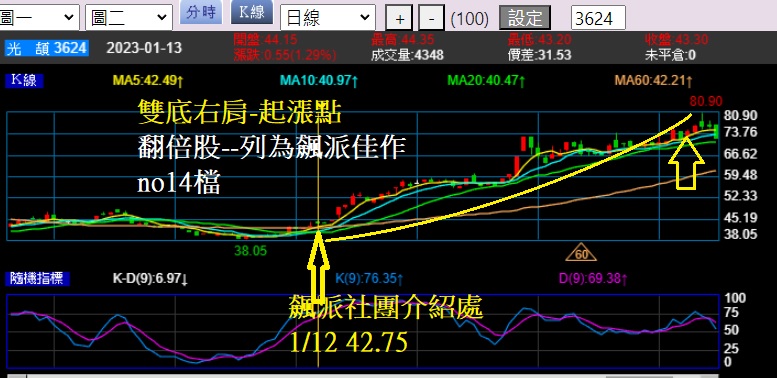Click the plus zoom-in button

[x=400, y=19]
